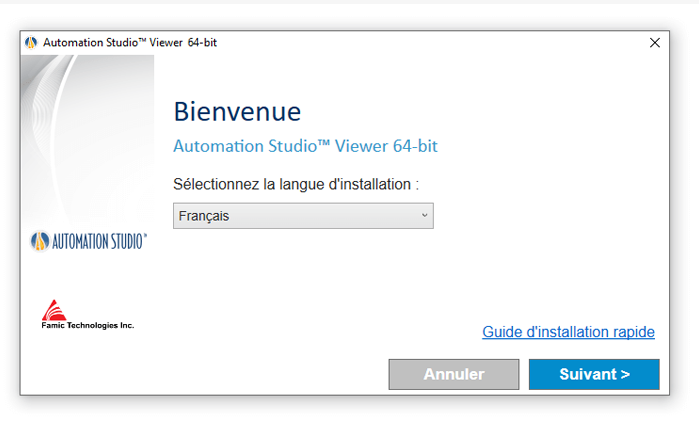Click the Bienvenue heading
Screen dimensions: 699x430
click(237, 111)
